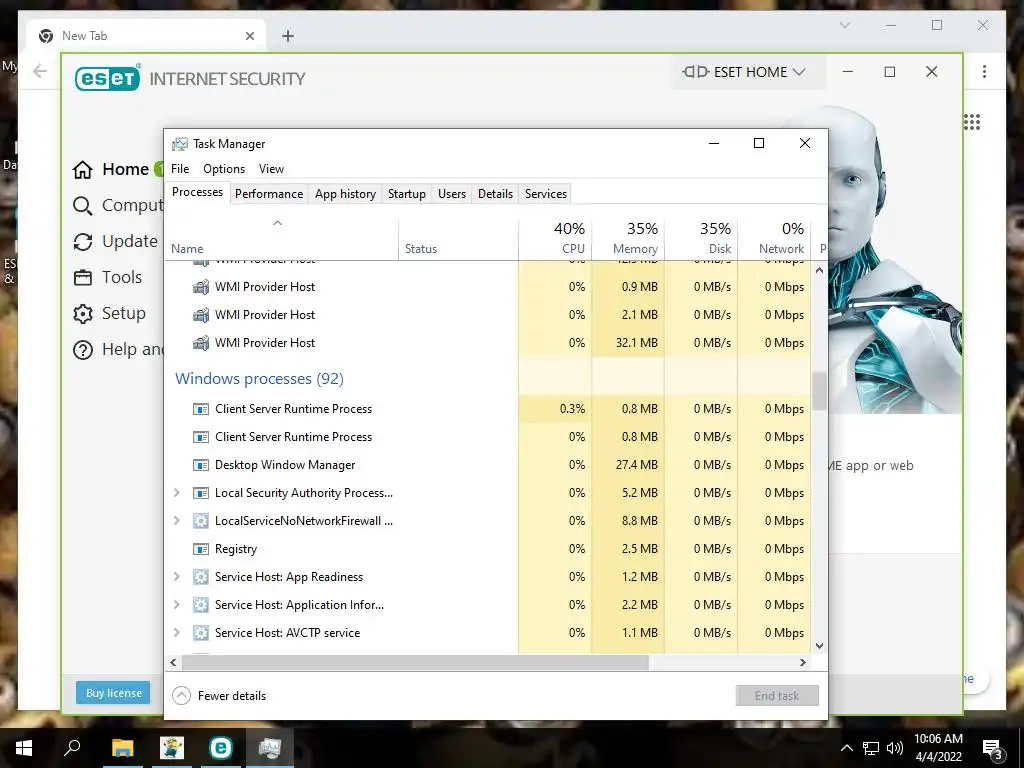Open the Options menu in Task Manager
This screenshot has width=1024, height=768.
(224, 169)
